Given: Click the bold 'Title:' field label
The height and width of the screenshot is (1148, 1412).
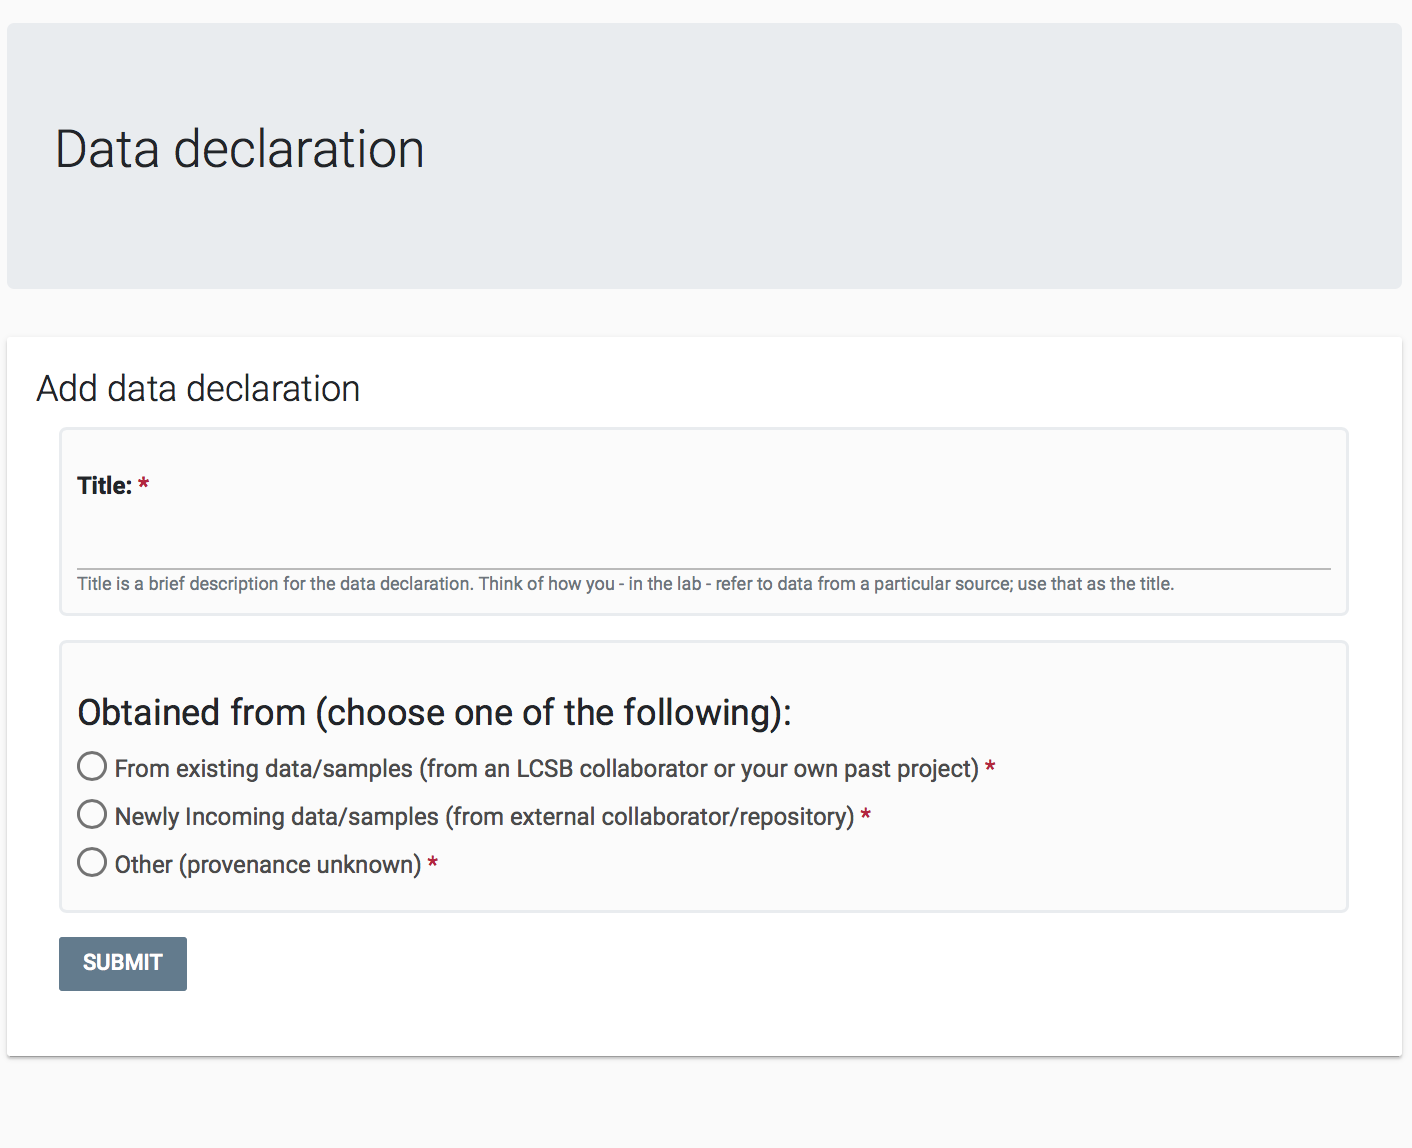Looking at the screenshot, I should [104, 486].
